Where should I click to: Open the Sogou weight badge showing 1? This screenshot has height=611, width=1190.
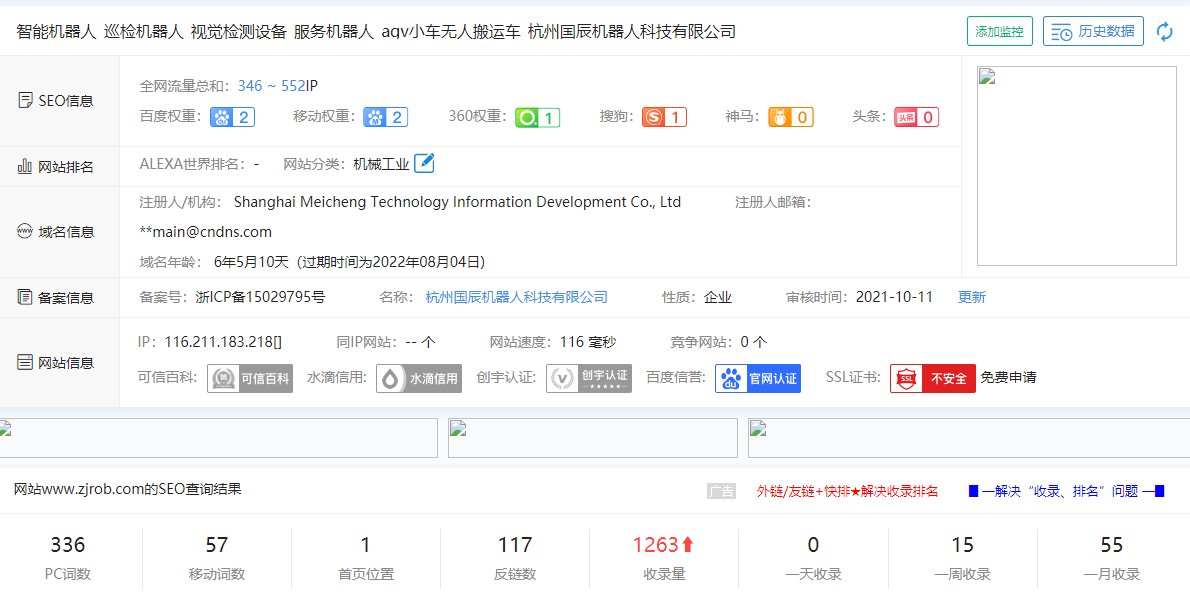664,117
